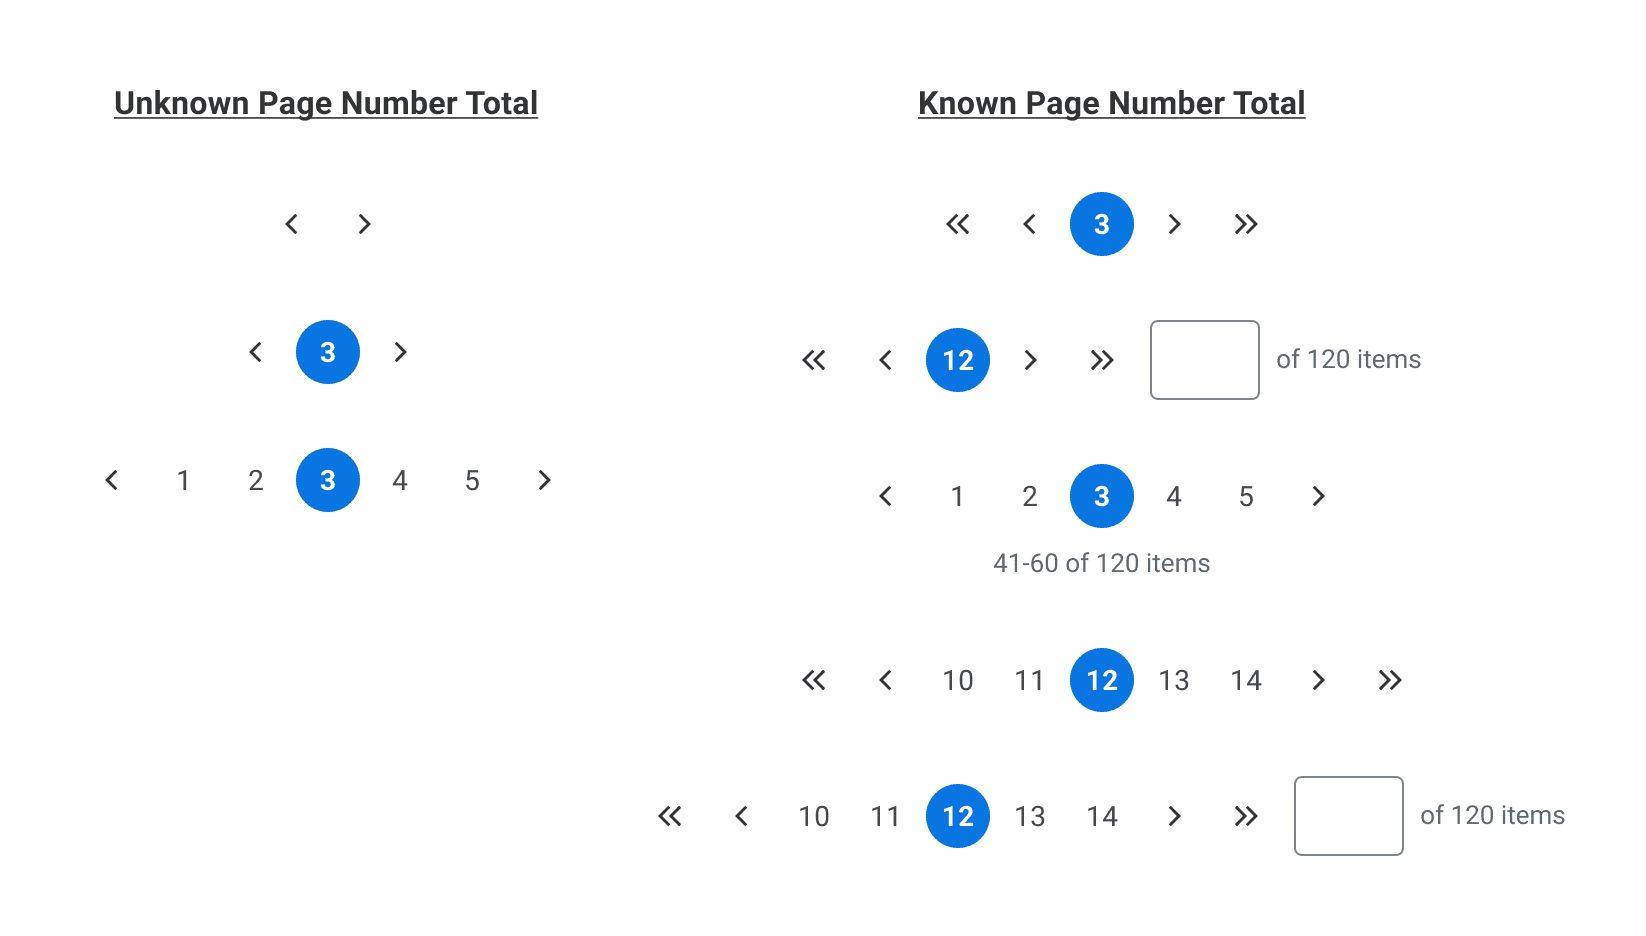Click the "Known Page Number Total" heading
This screenshot has height=936, width=1646.
1111,103
